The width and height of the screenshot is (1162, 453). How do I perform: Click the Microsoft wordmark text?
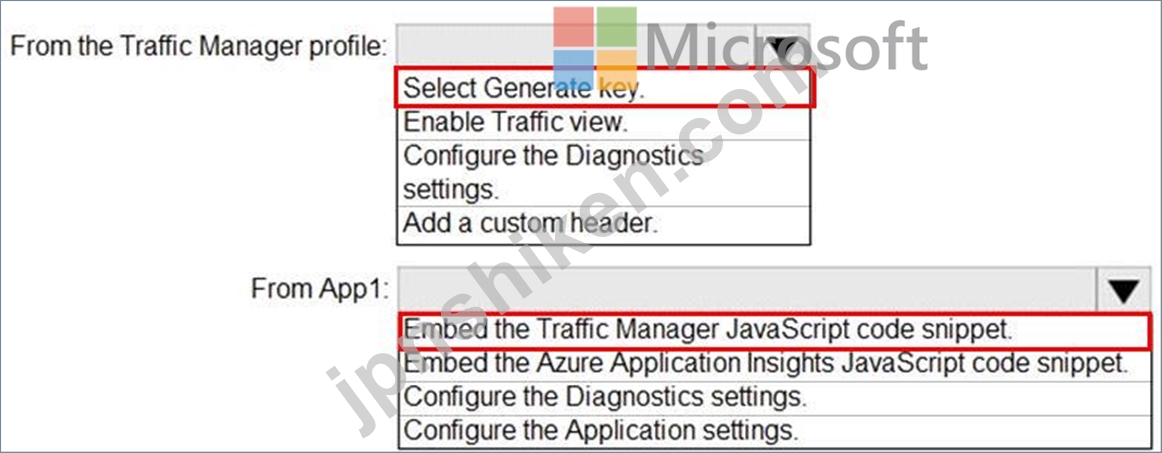788,47
